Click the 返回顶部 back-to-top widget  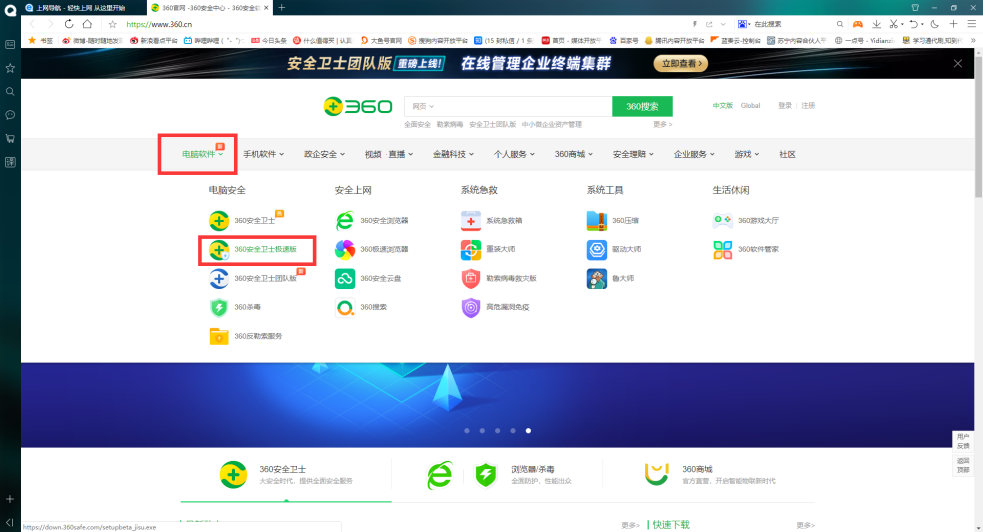click(963, 465)
